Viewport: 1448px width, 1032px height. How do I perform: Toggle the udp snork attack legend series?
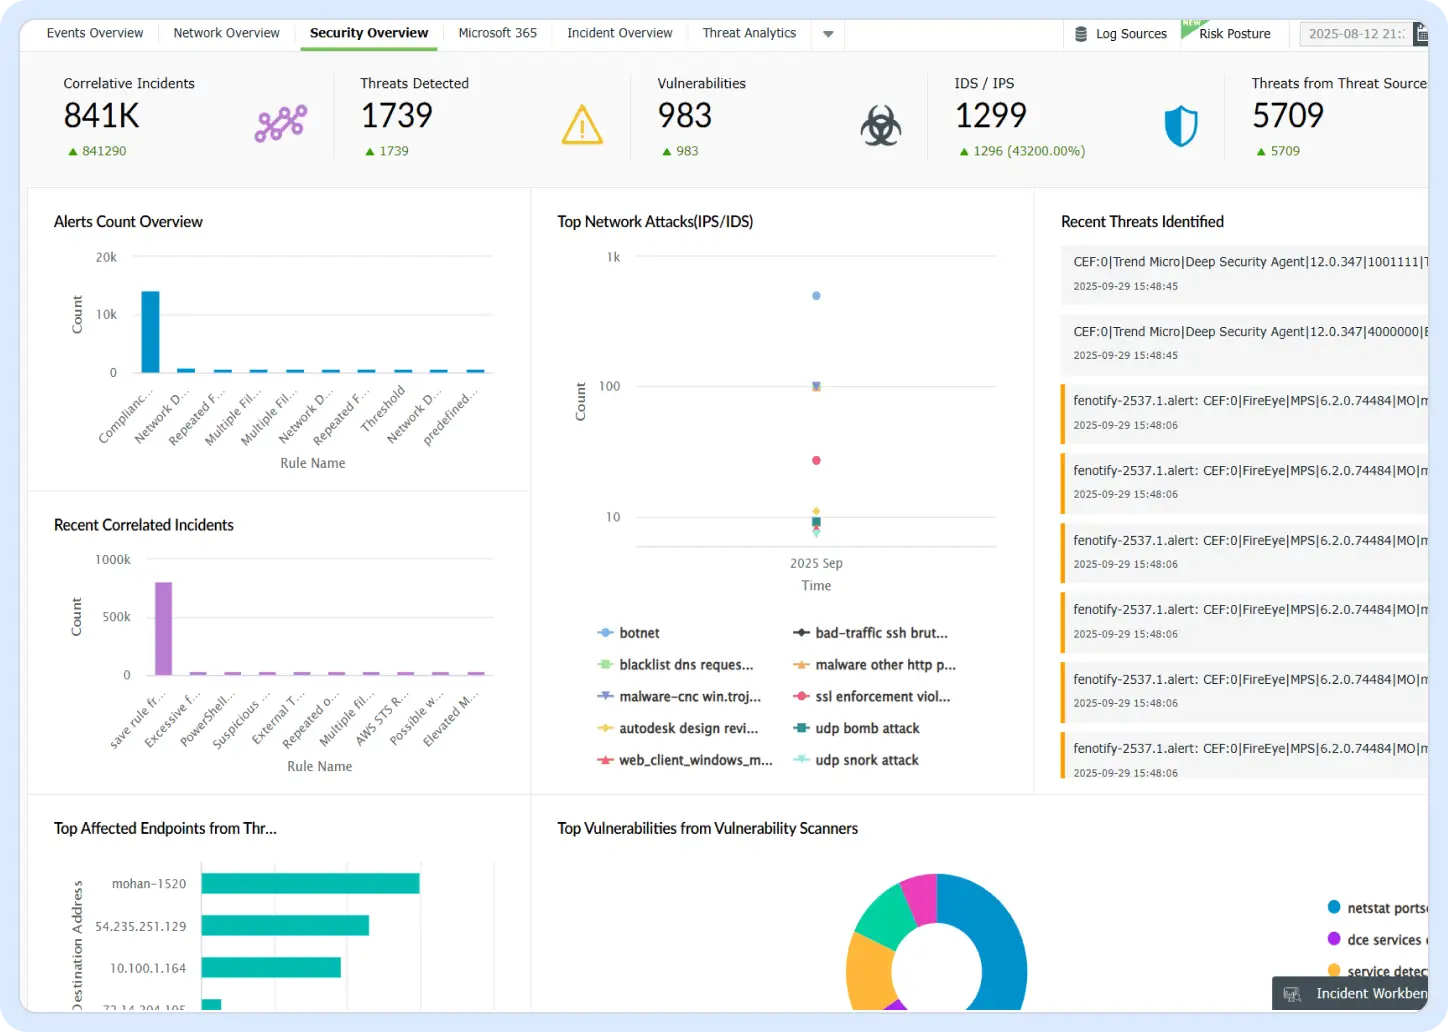[x=856, y=761]
